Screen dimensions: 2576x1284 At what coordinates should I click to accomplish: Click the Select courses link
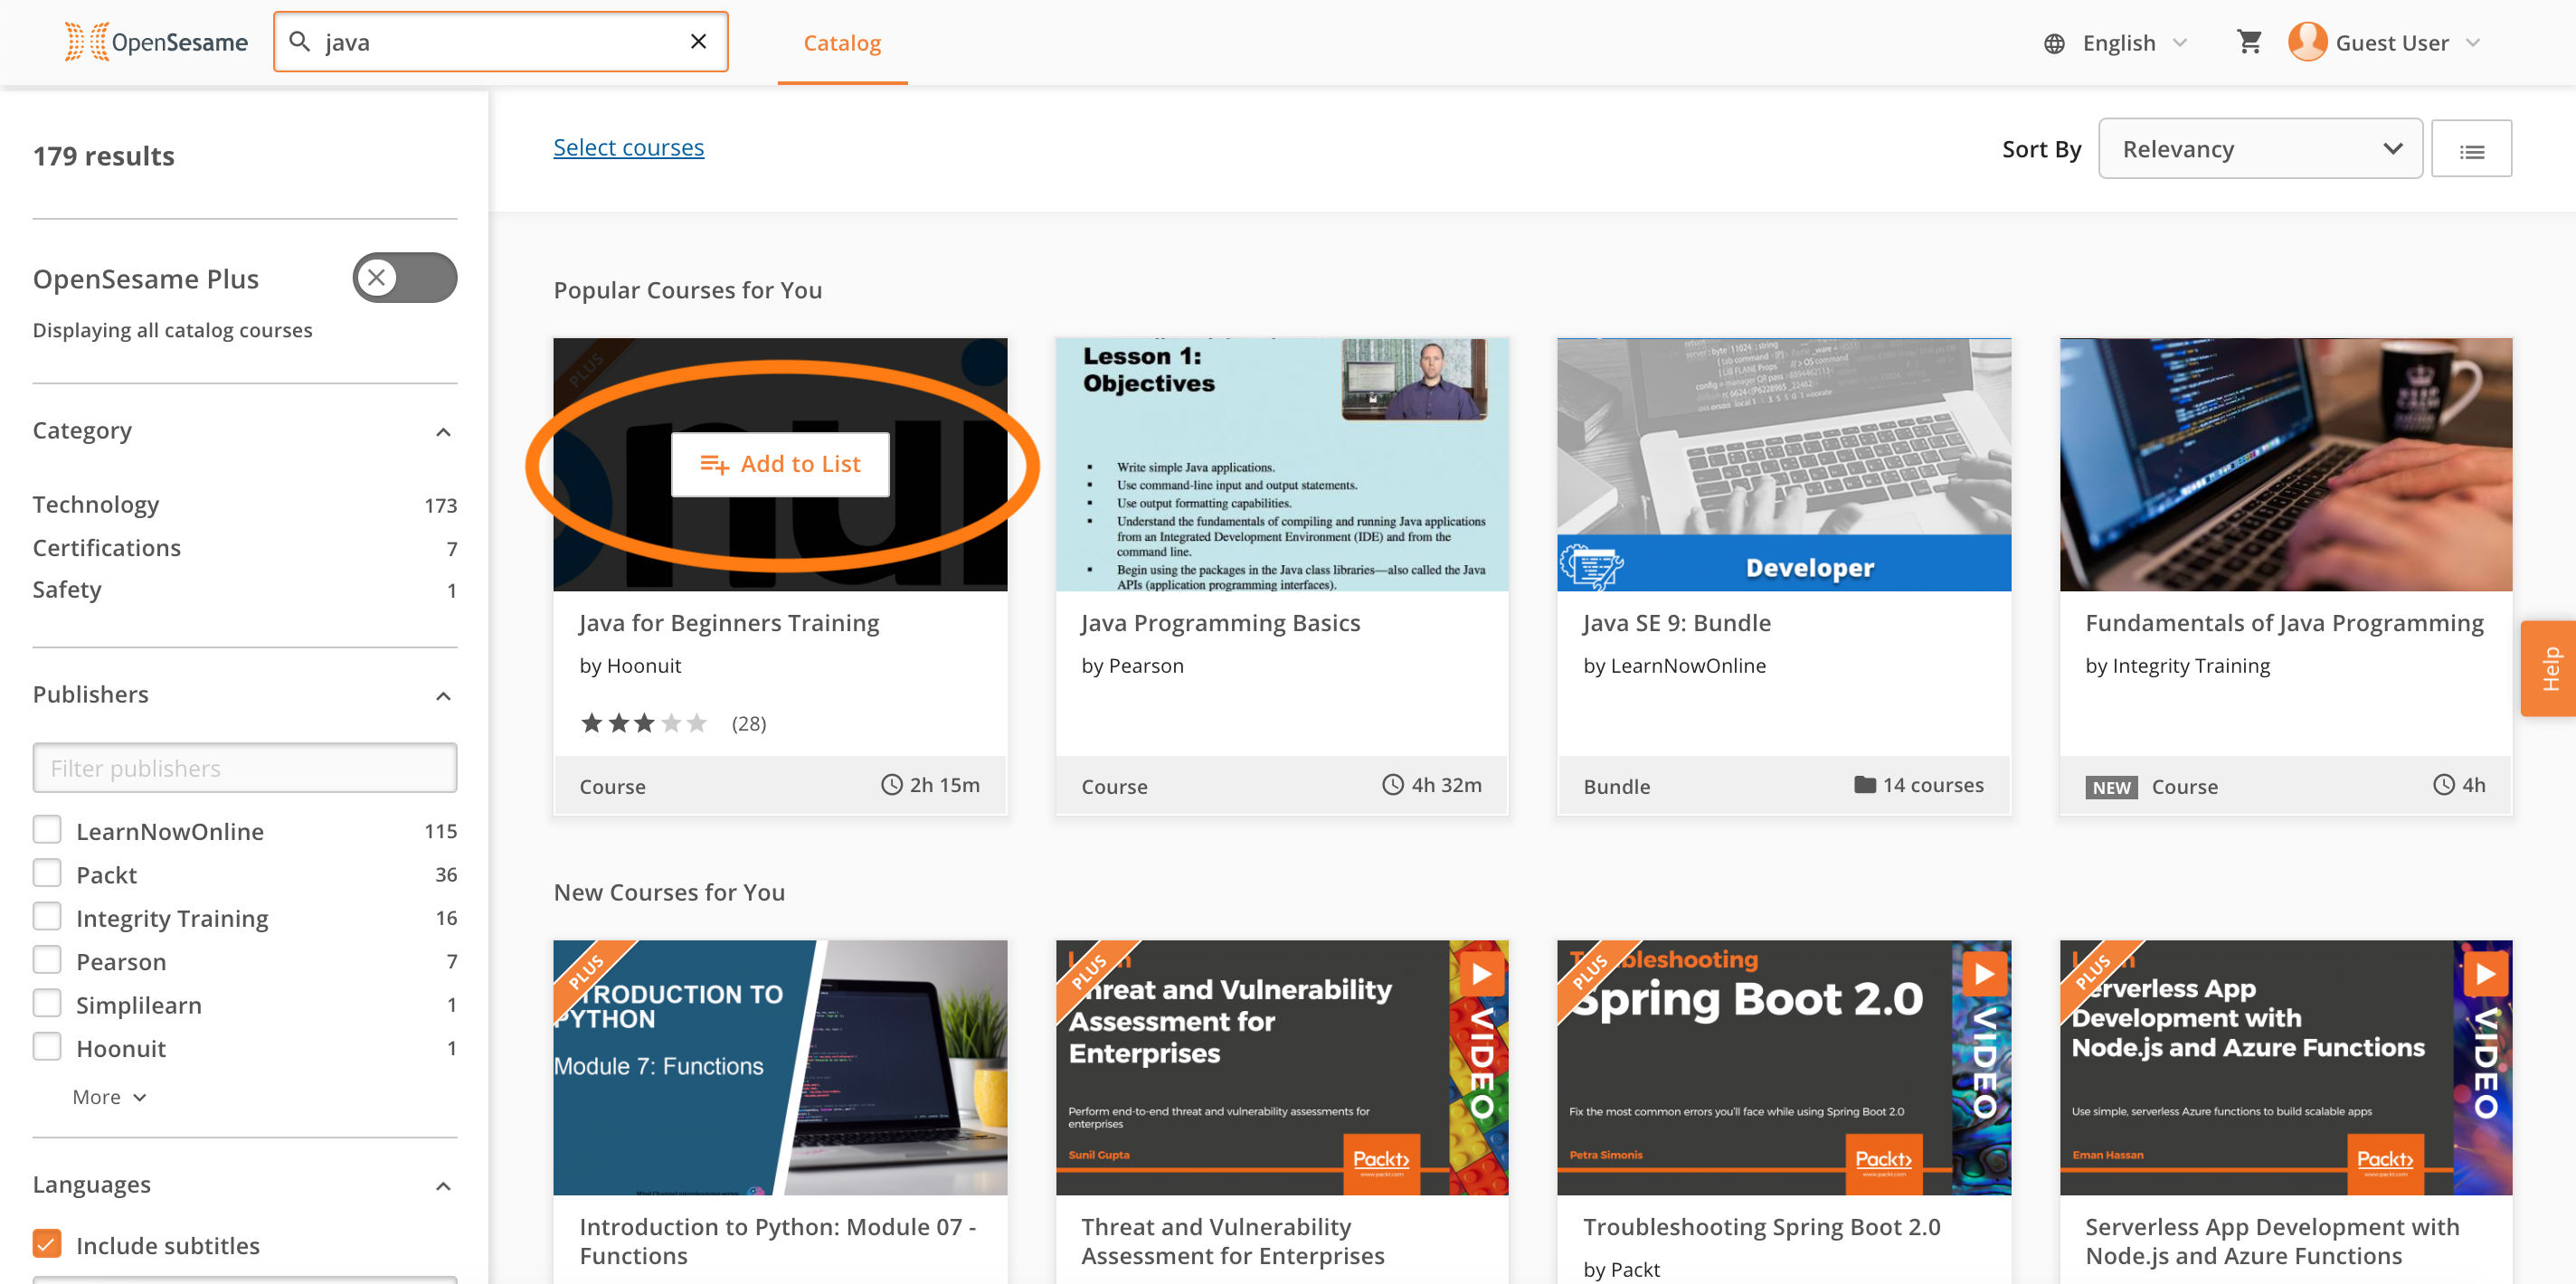click(629, 147)
